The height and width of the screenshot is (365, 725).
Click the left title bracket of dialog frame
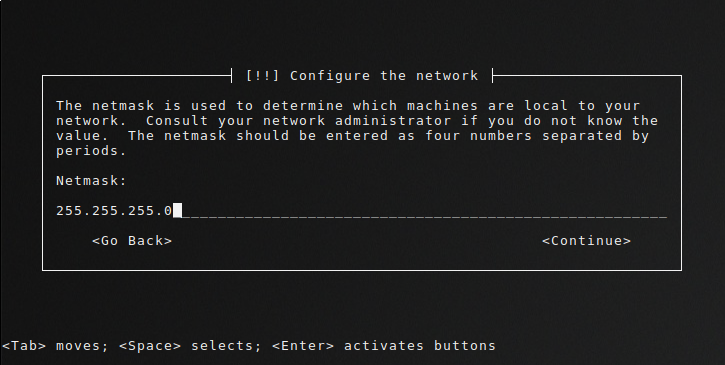point(231,75)
